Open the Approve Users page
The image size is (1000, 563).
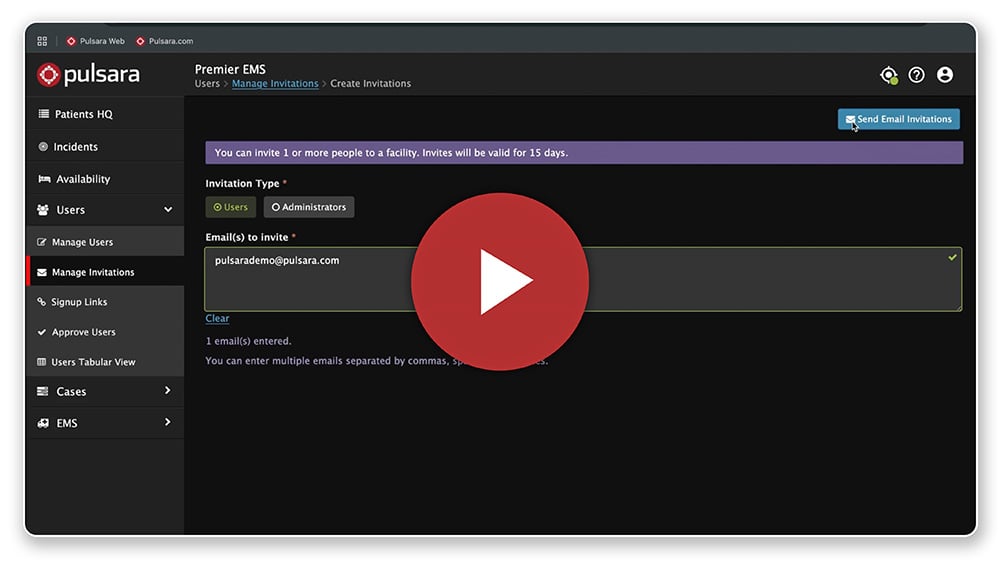[x=105, y=332]
